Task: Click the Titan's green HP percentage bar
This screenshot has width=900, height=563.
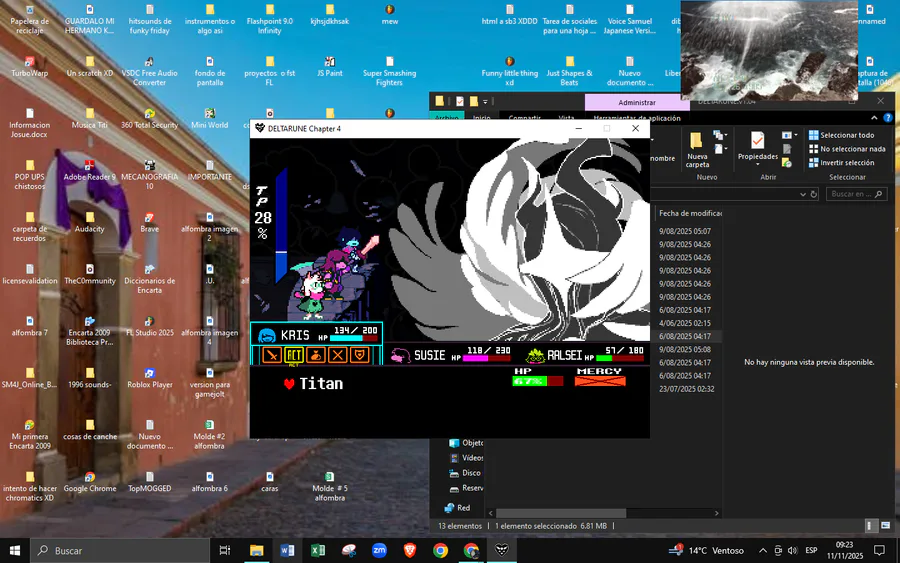Action: [538, 381]
